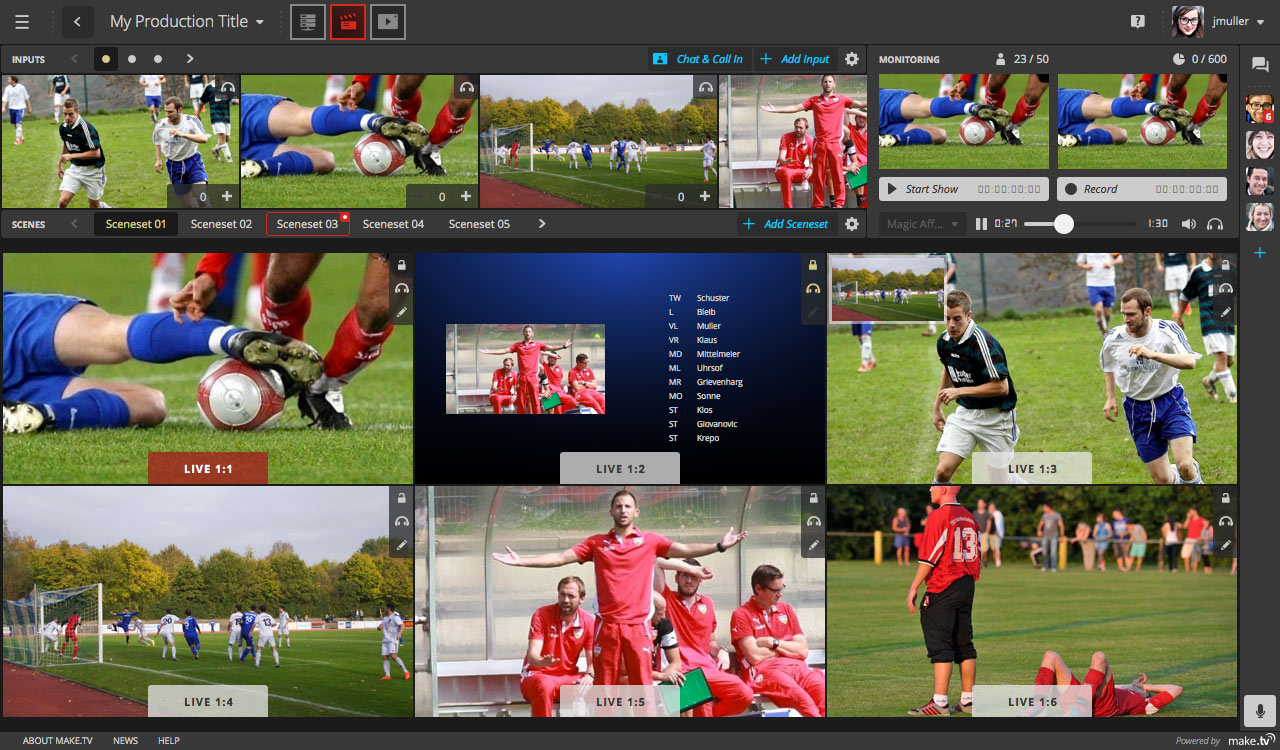The image size is (1280, 750).
Task: Open the hamburger main menu
Action: point(22,22)
